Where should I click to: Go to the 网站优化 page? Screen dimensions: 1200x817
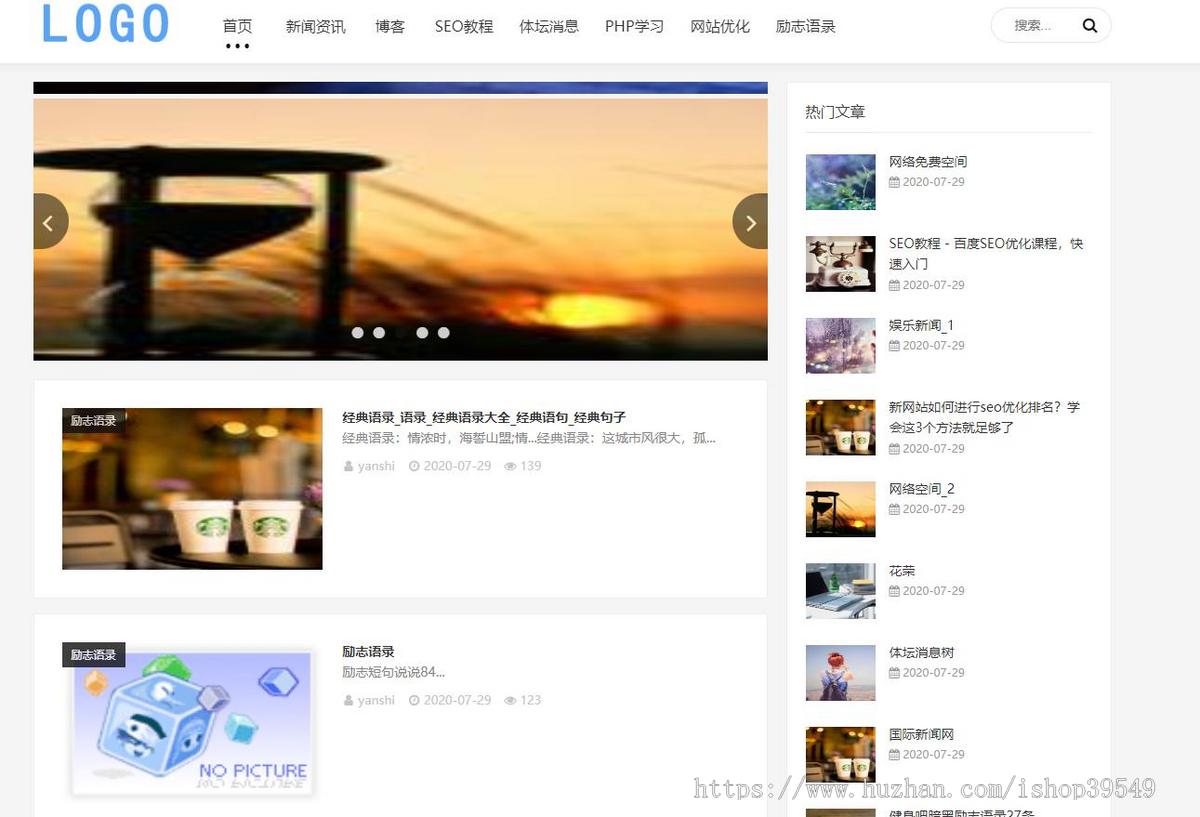tap(720, 26)
